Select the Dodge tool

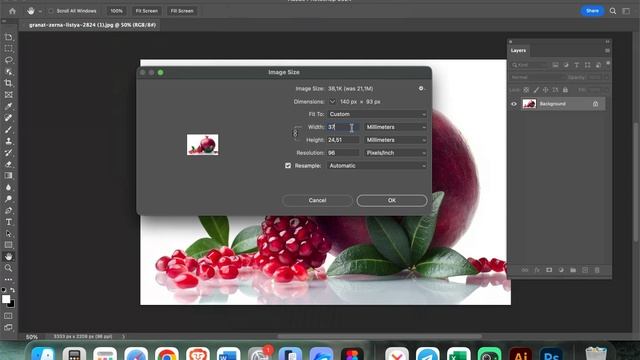[x=9, y=199]
